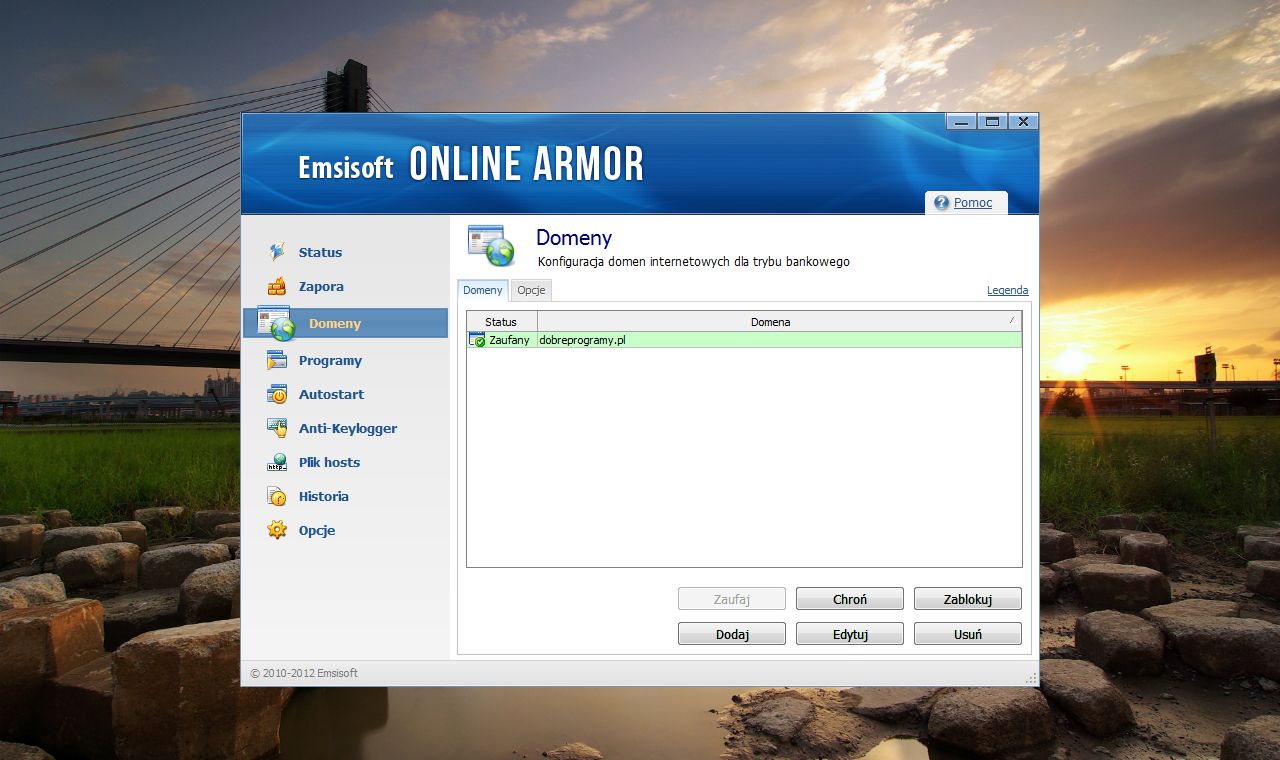This screenshot has height=760, width=1280.
Task: Click the trusted status icon for dobreprogramy.pl
Action: pos(477,340)
